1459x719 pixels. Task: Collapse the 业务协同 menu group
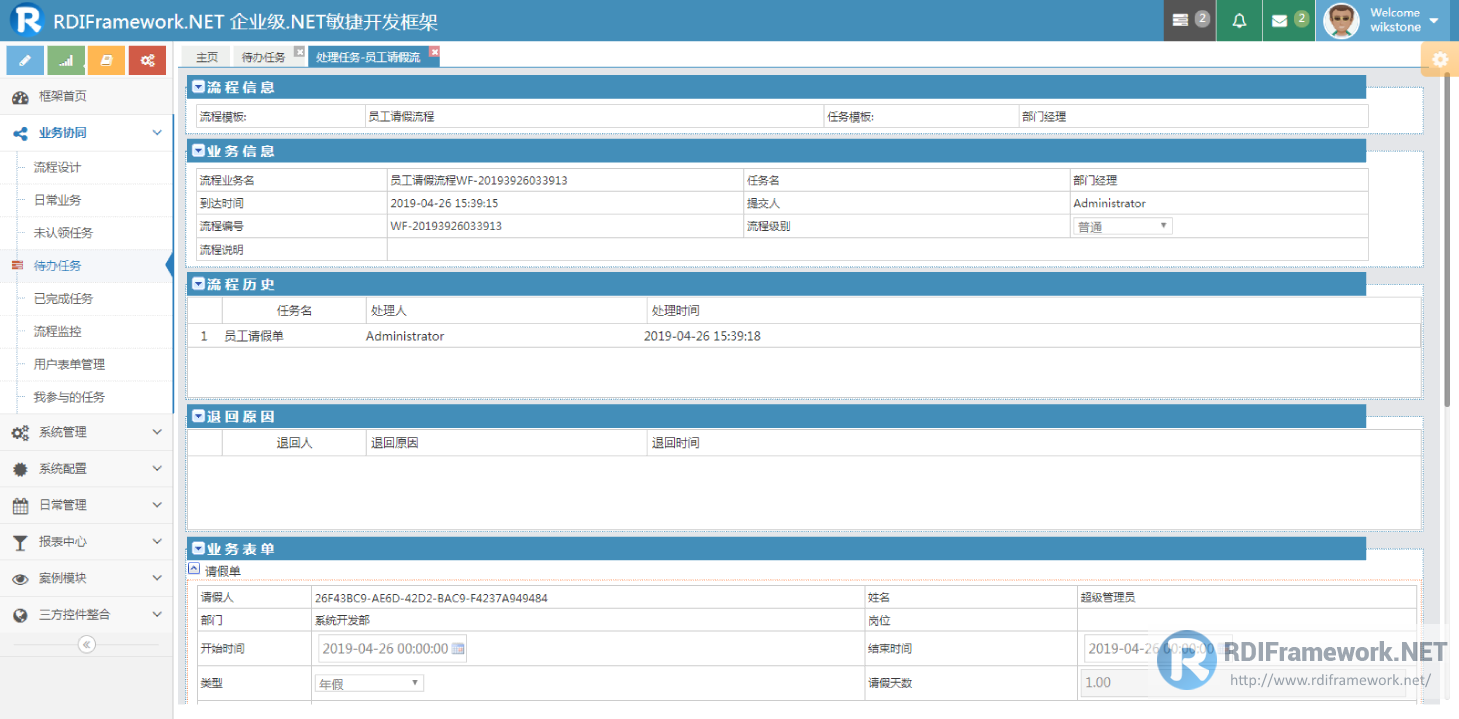coord(86,133)
